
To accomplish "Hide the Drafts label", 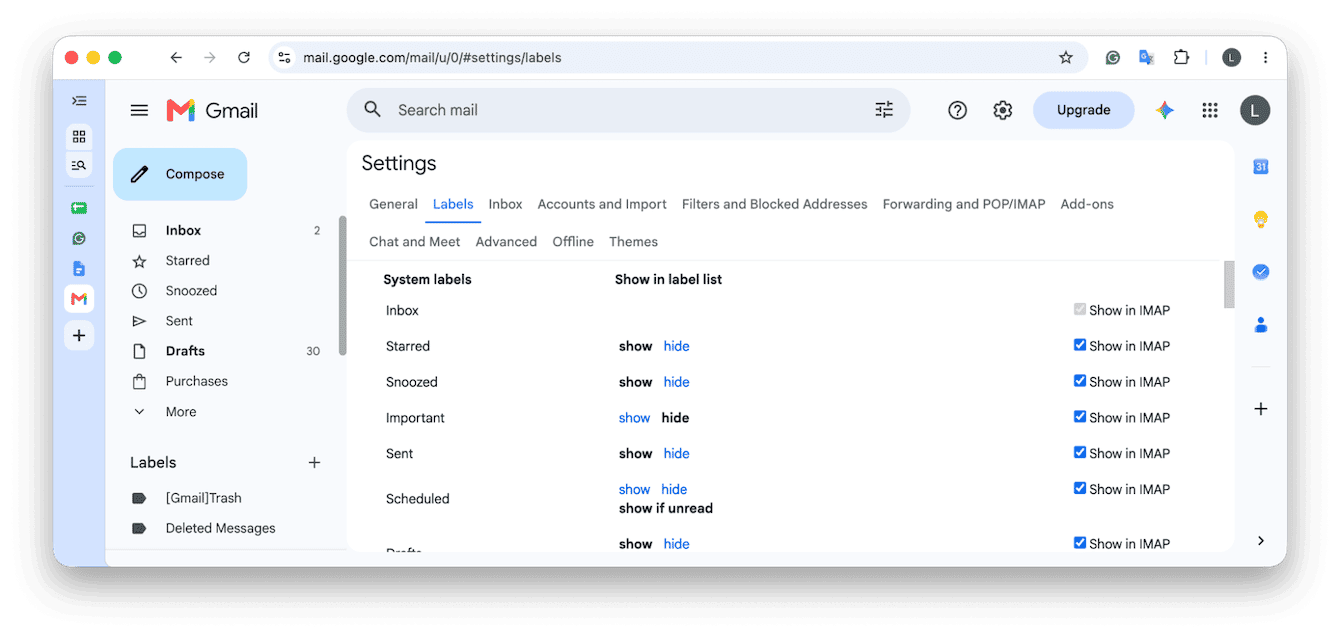I will [x=677, y=544].
